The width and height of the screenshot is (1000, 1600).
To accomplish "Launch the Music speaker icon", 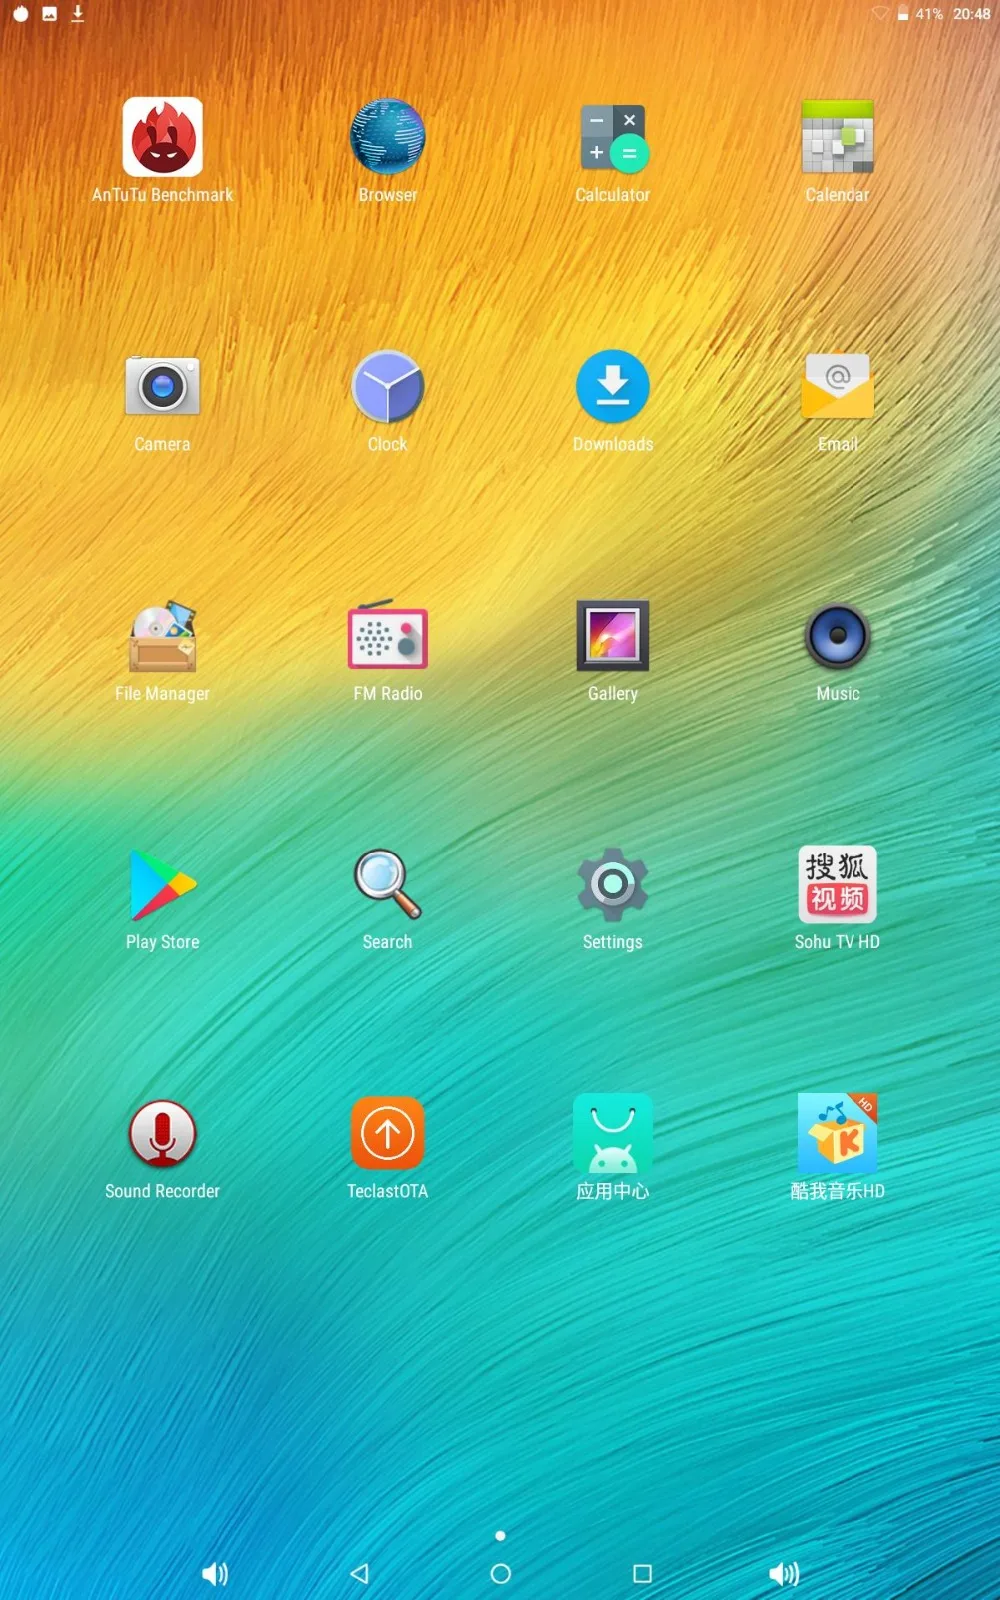I will [x=838, y=636].
